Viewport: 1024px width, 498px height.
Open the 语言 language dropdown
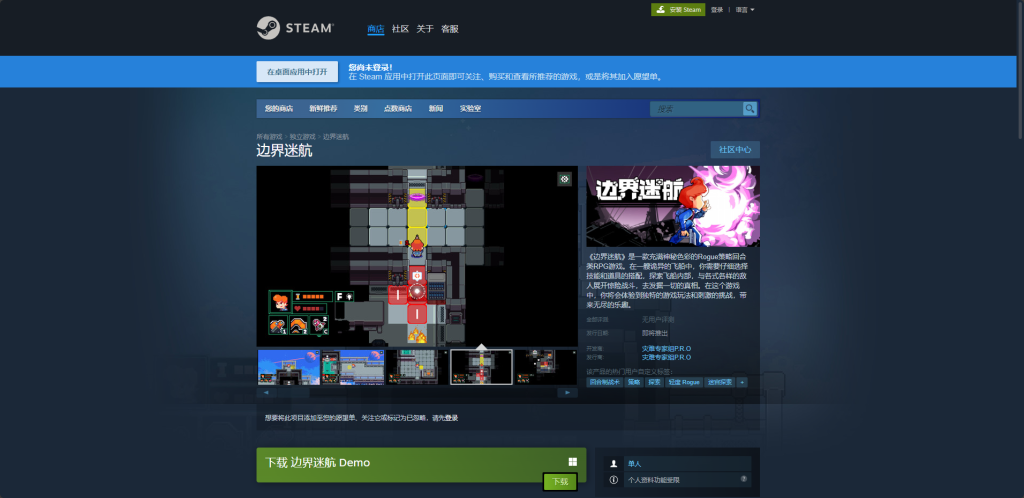tap(745, 10)
